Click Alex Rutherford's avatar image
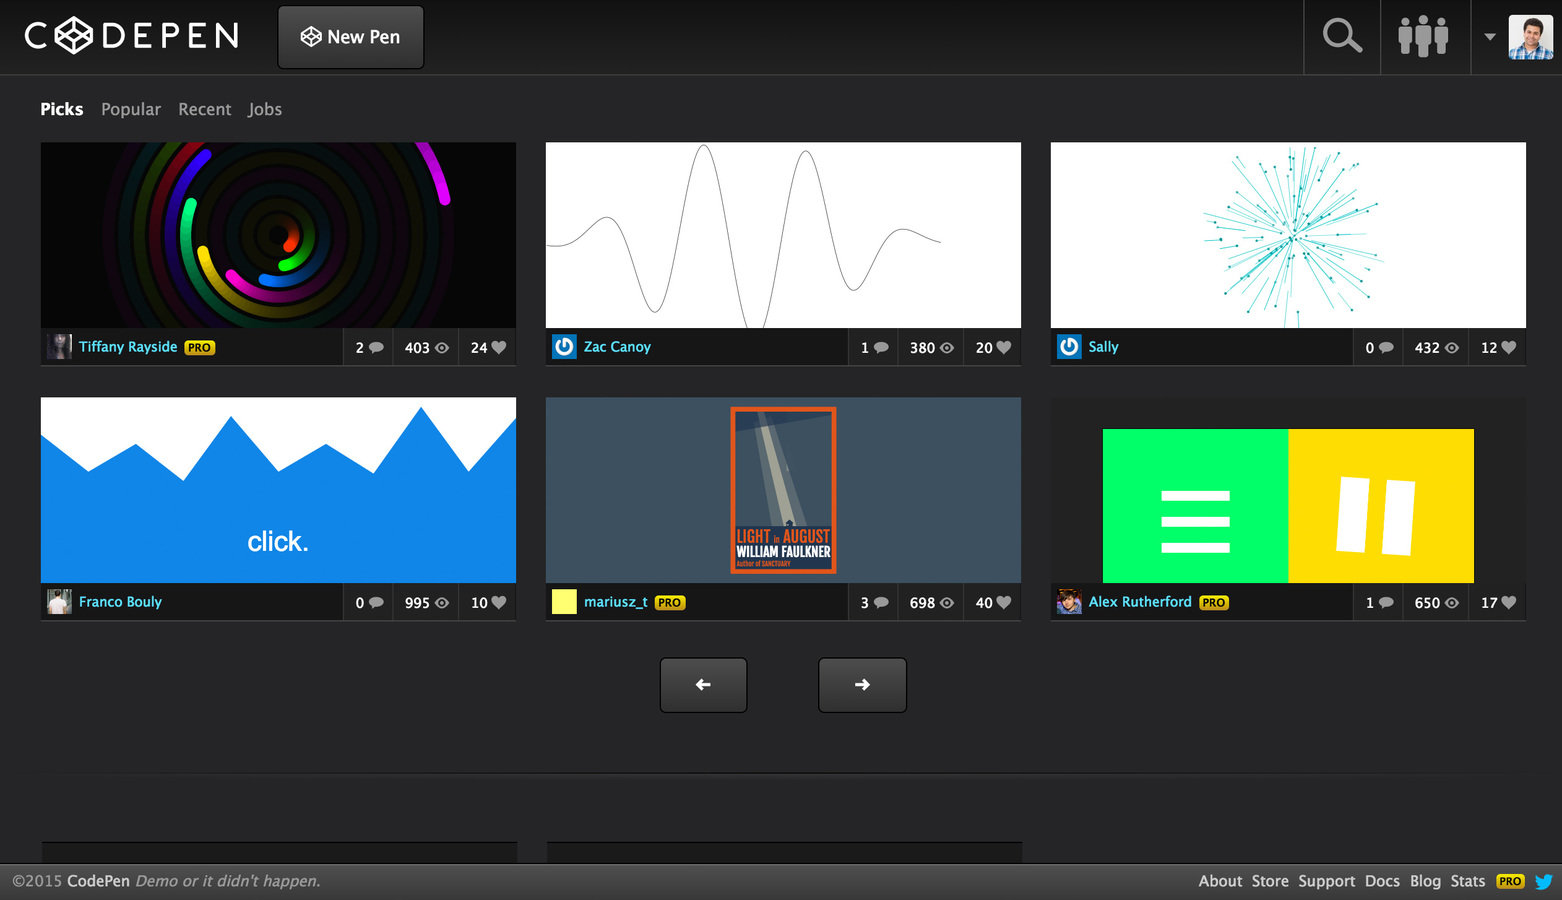 tap(1069, 602)
